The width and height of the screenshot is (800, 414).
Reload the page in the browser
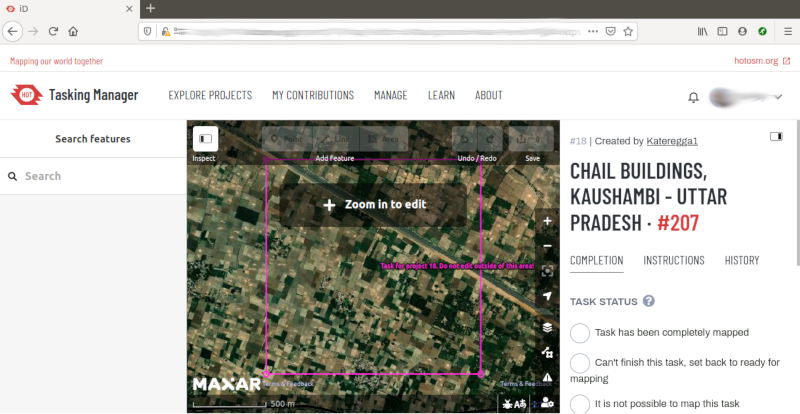tap(53, 31)
